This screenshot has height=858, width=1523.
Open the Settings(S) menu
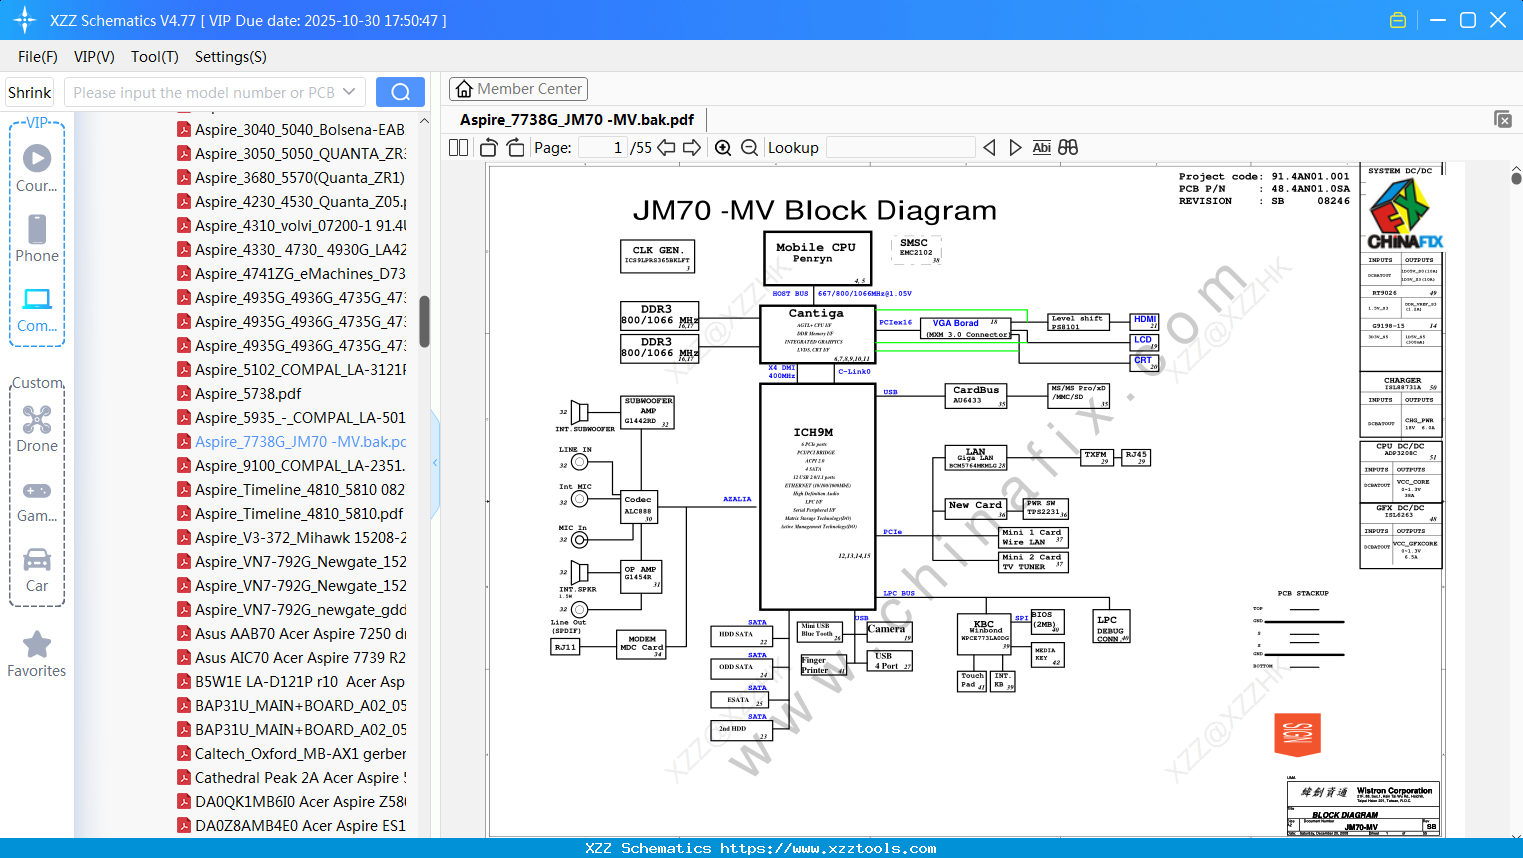(x=231, y=57)
